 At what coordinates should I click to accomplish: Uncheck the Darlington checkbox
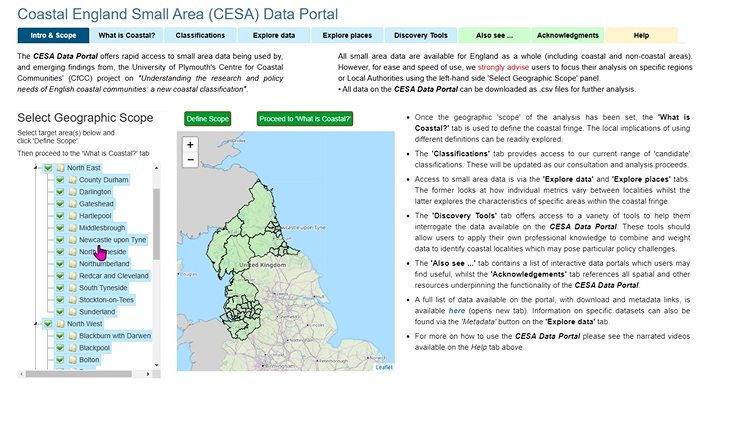tap(60, 192)
